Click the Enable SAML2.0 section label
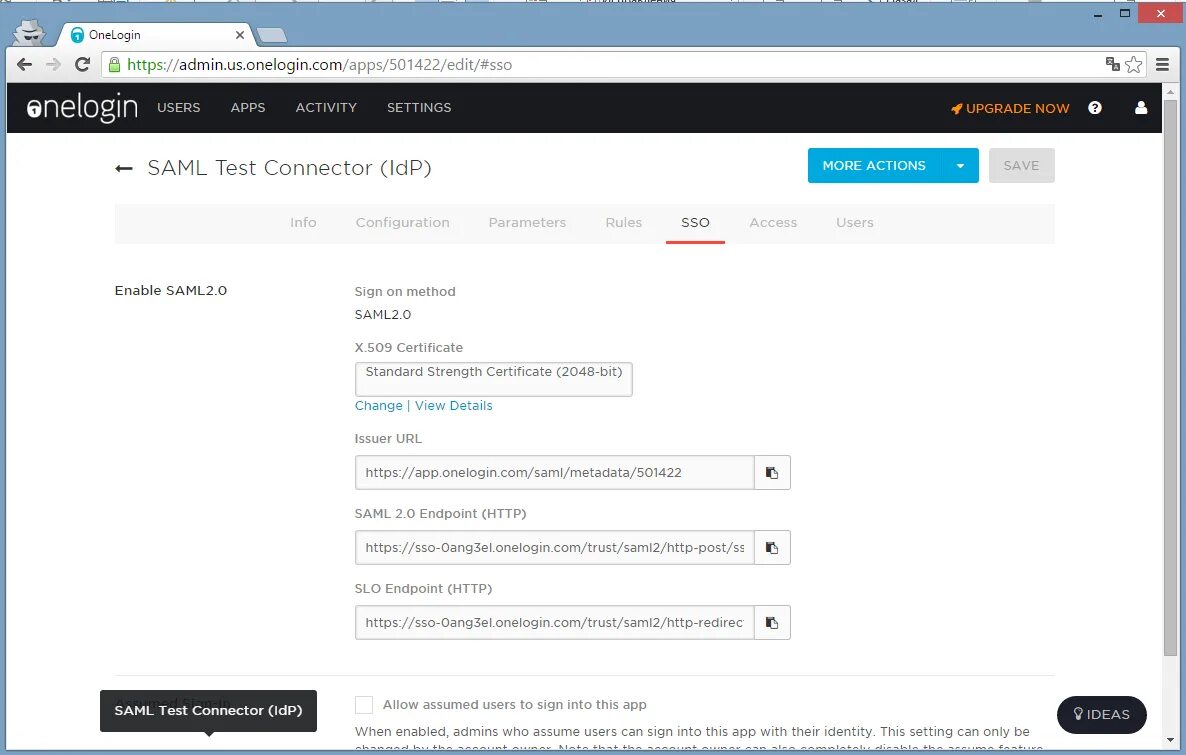This screenshot has width=1186, height=755. tap(171, 291)
